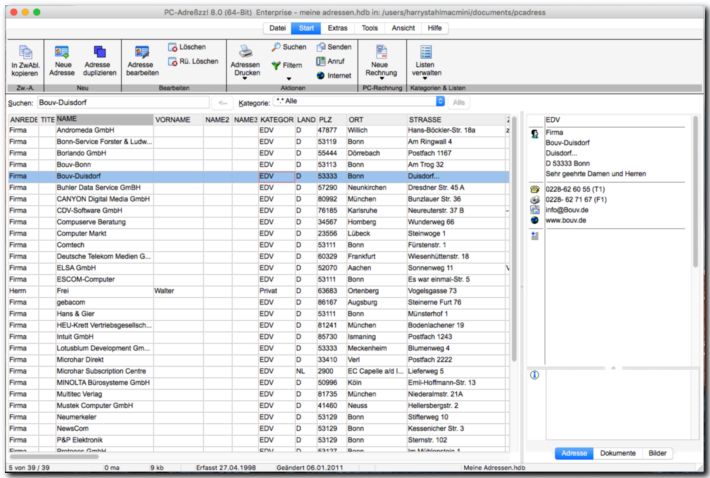The image size is (710, 478).
Task: Click the Suchen magnifier tool
Action: tap(289, 47)
